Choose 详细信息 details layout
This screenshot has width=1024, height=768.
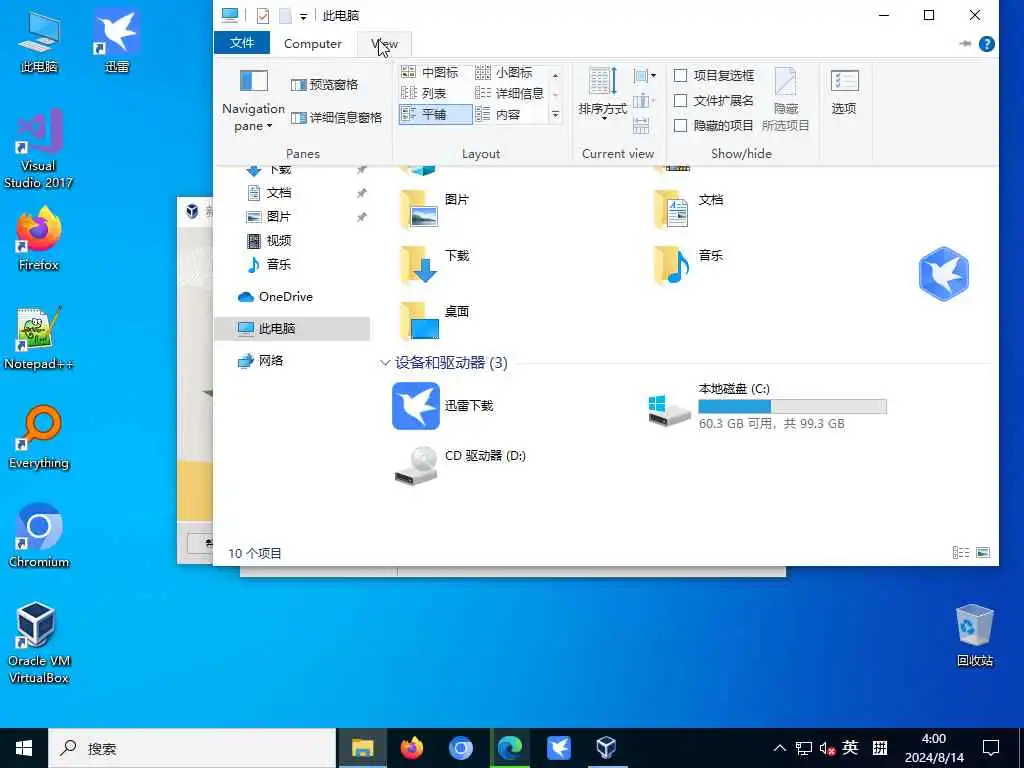coord(509,93)
